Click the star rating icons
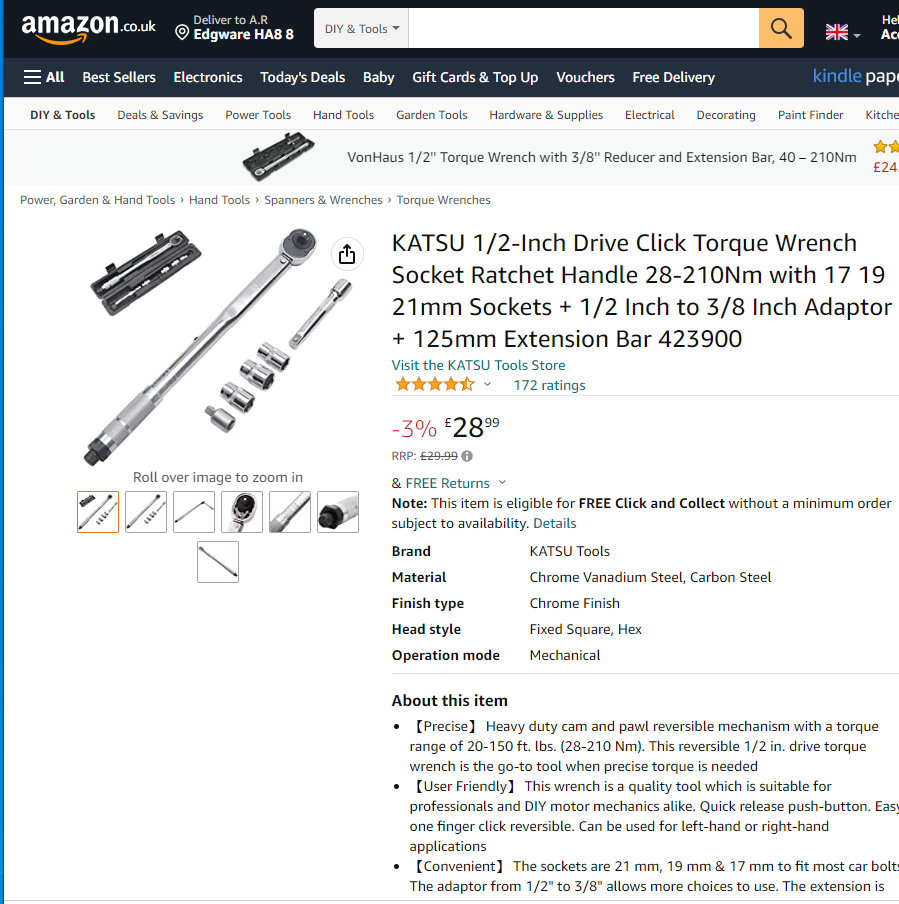The image size is (899, 904). pos(434,385)
